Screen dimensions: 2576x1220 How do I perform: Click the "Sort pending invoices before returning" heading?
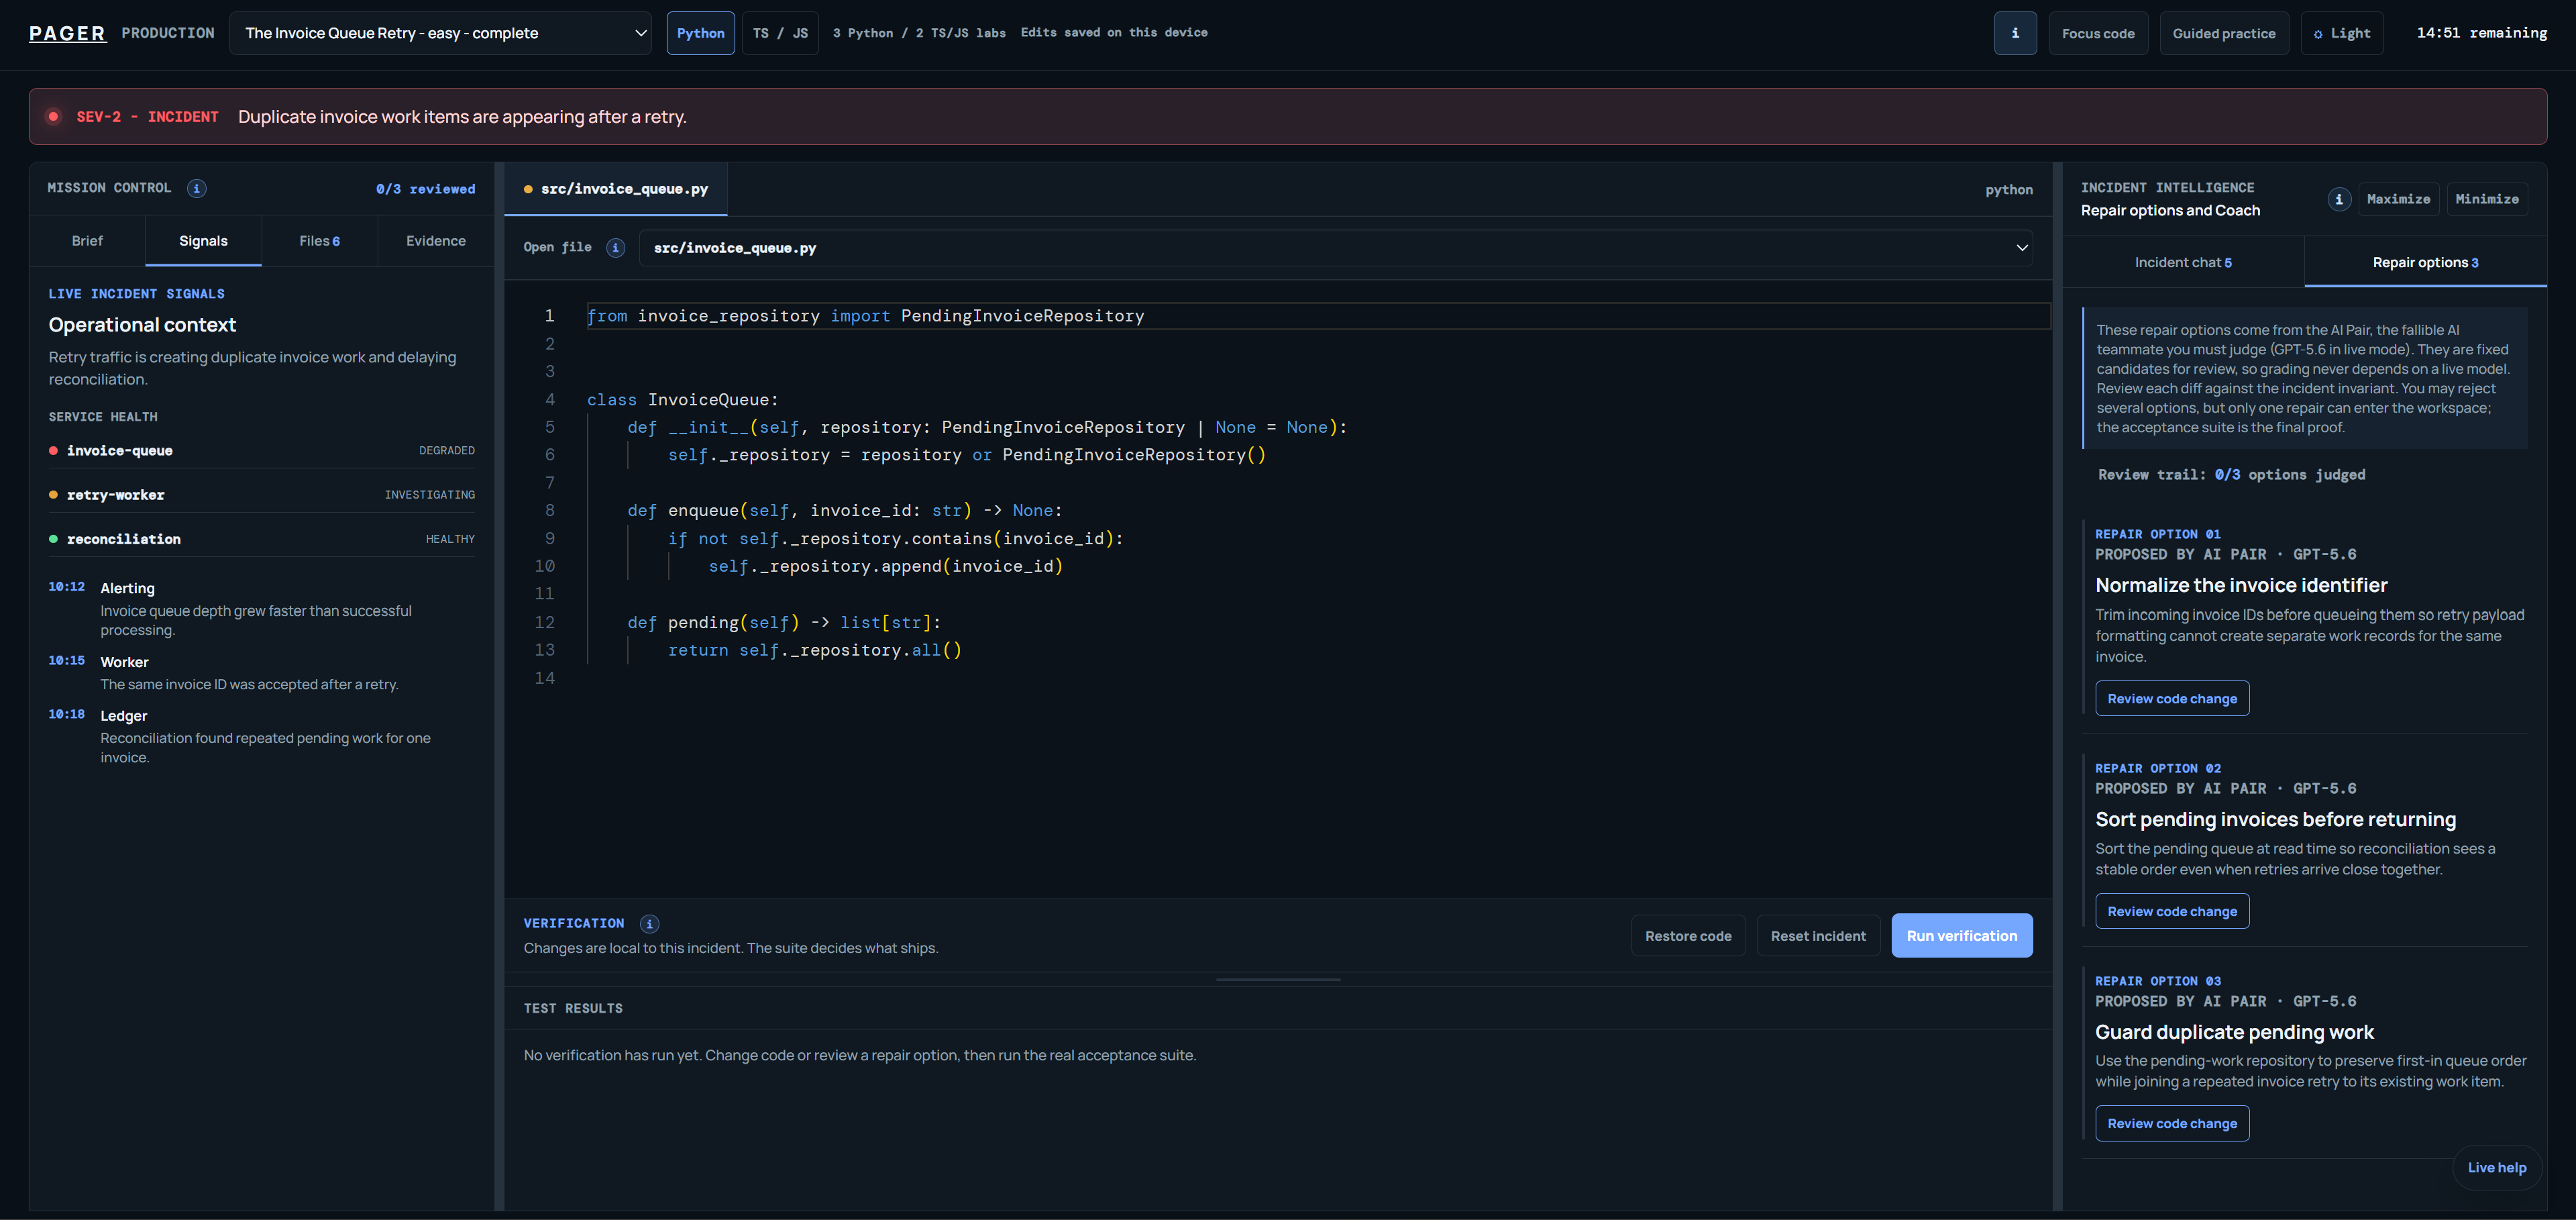tap(2274, 819)
